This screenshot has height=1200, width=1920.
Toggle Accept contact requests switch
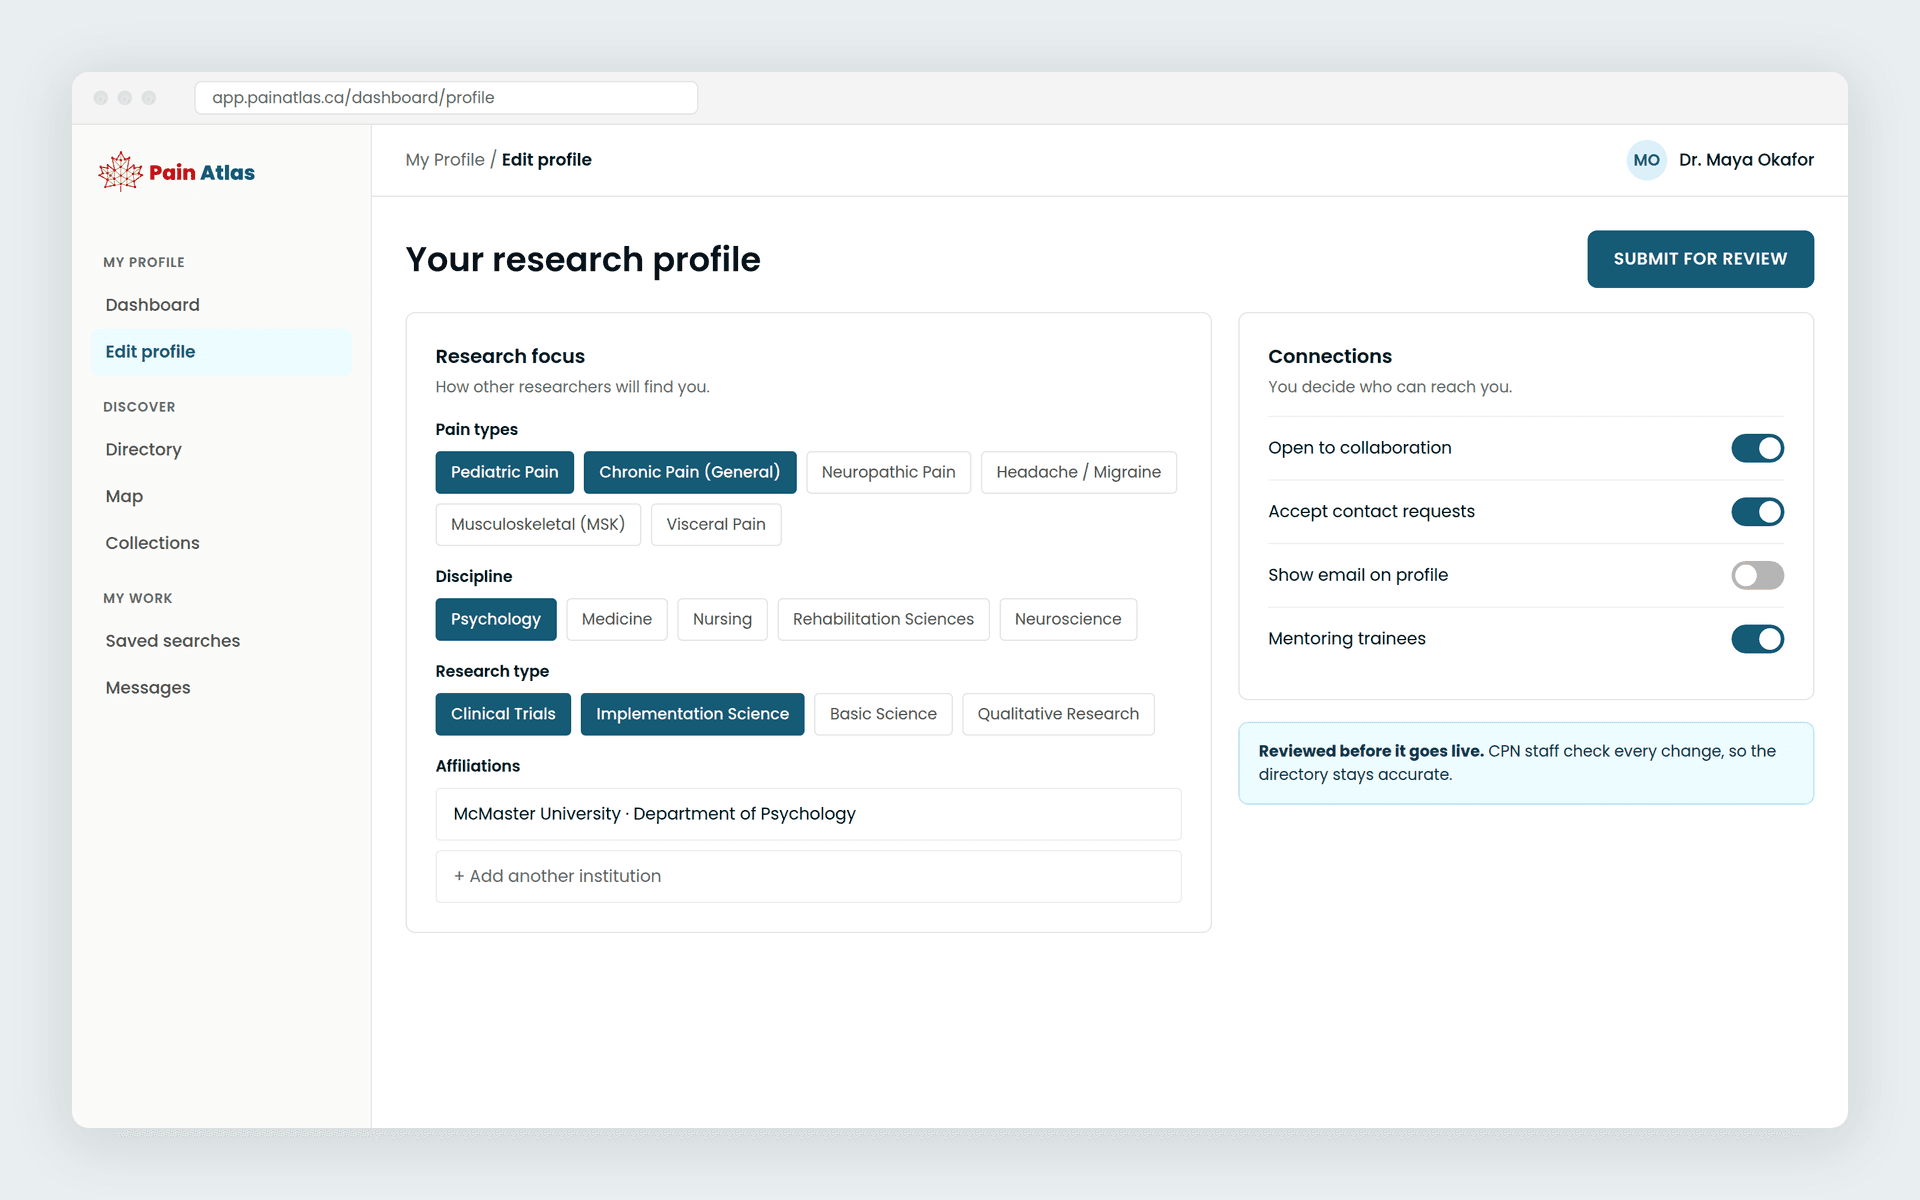(1757, 512)
